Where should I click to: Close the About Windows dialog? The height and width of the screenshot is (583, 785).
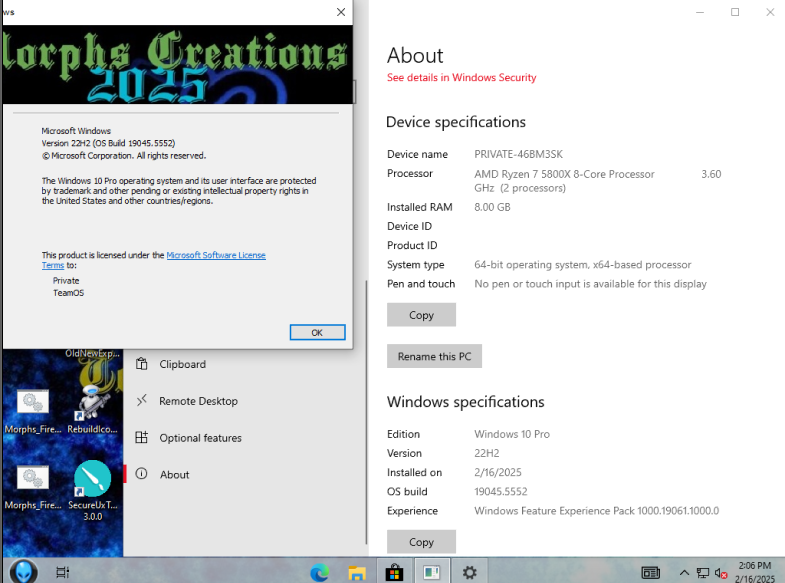[341, 12]
